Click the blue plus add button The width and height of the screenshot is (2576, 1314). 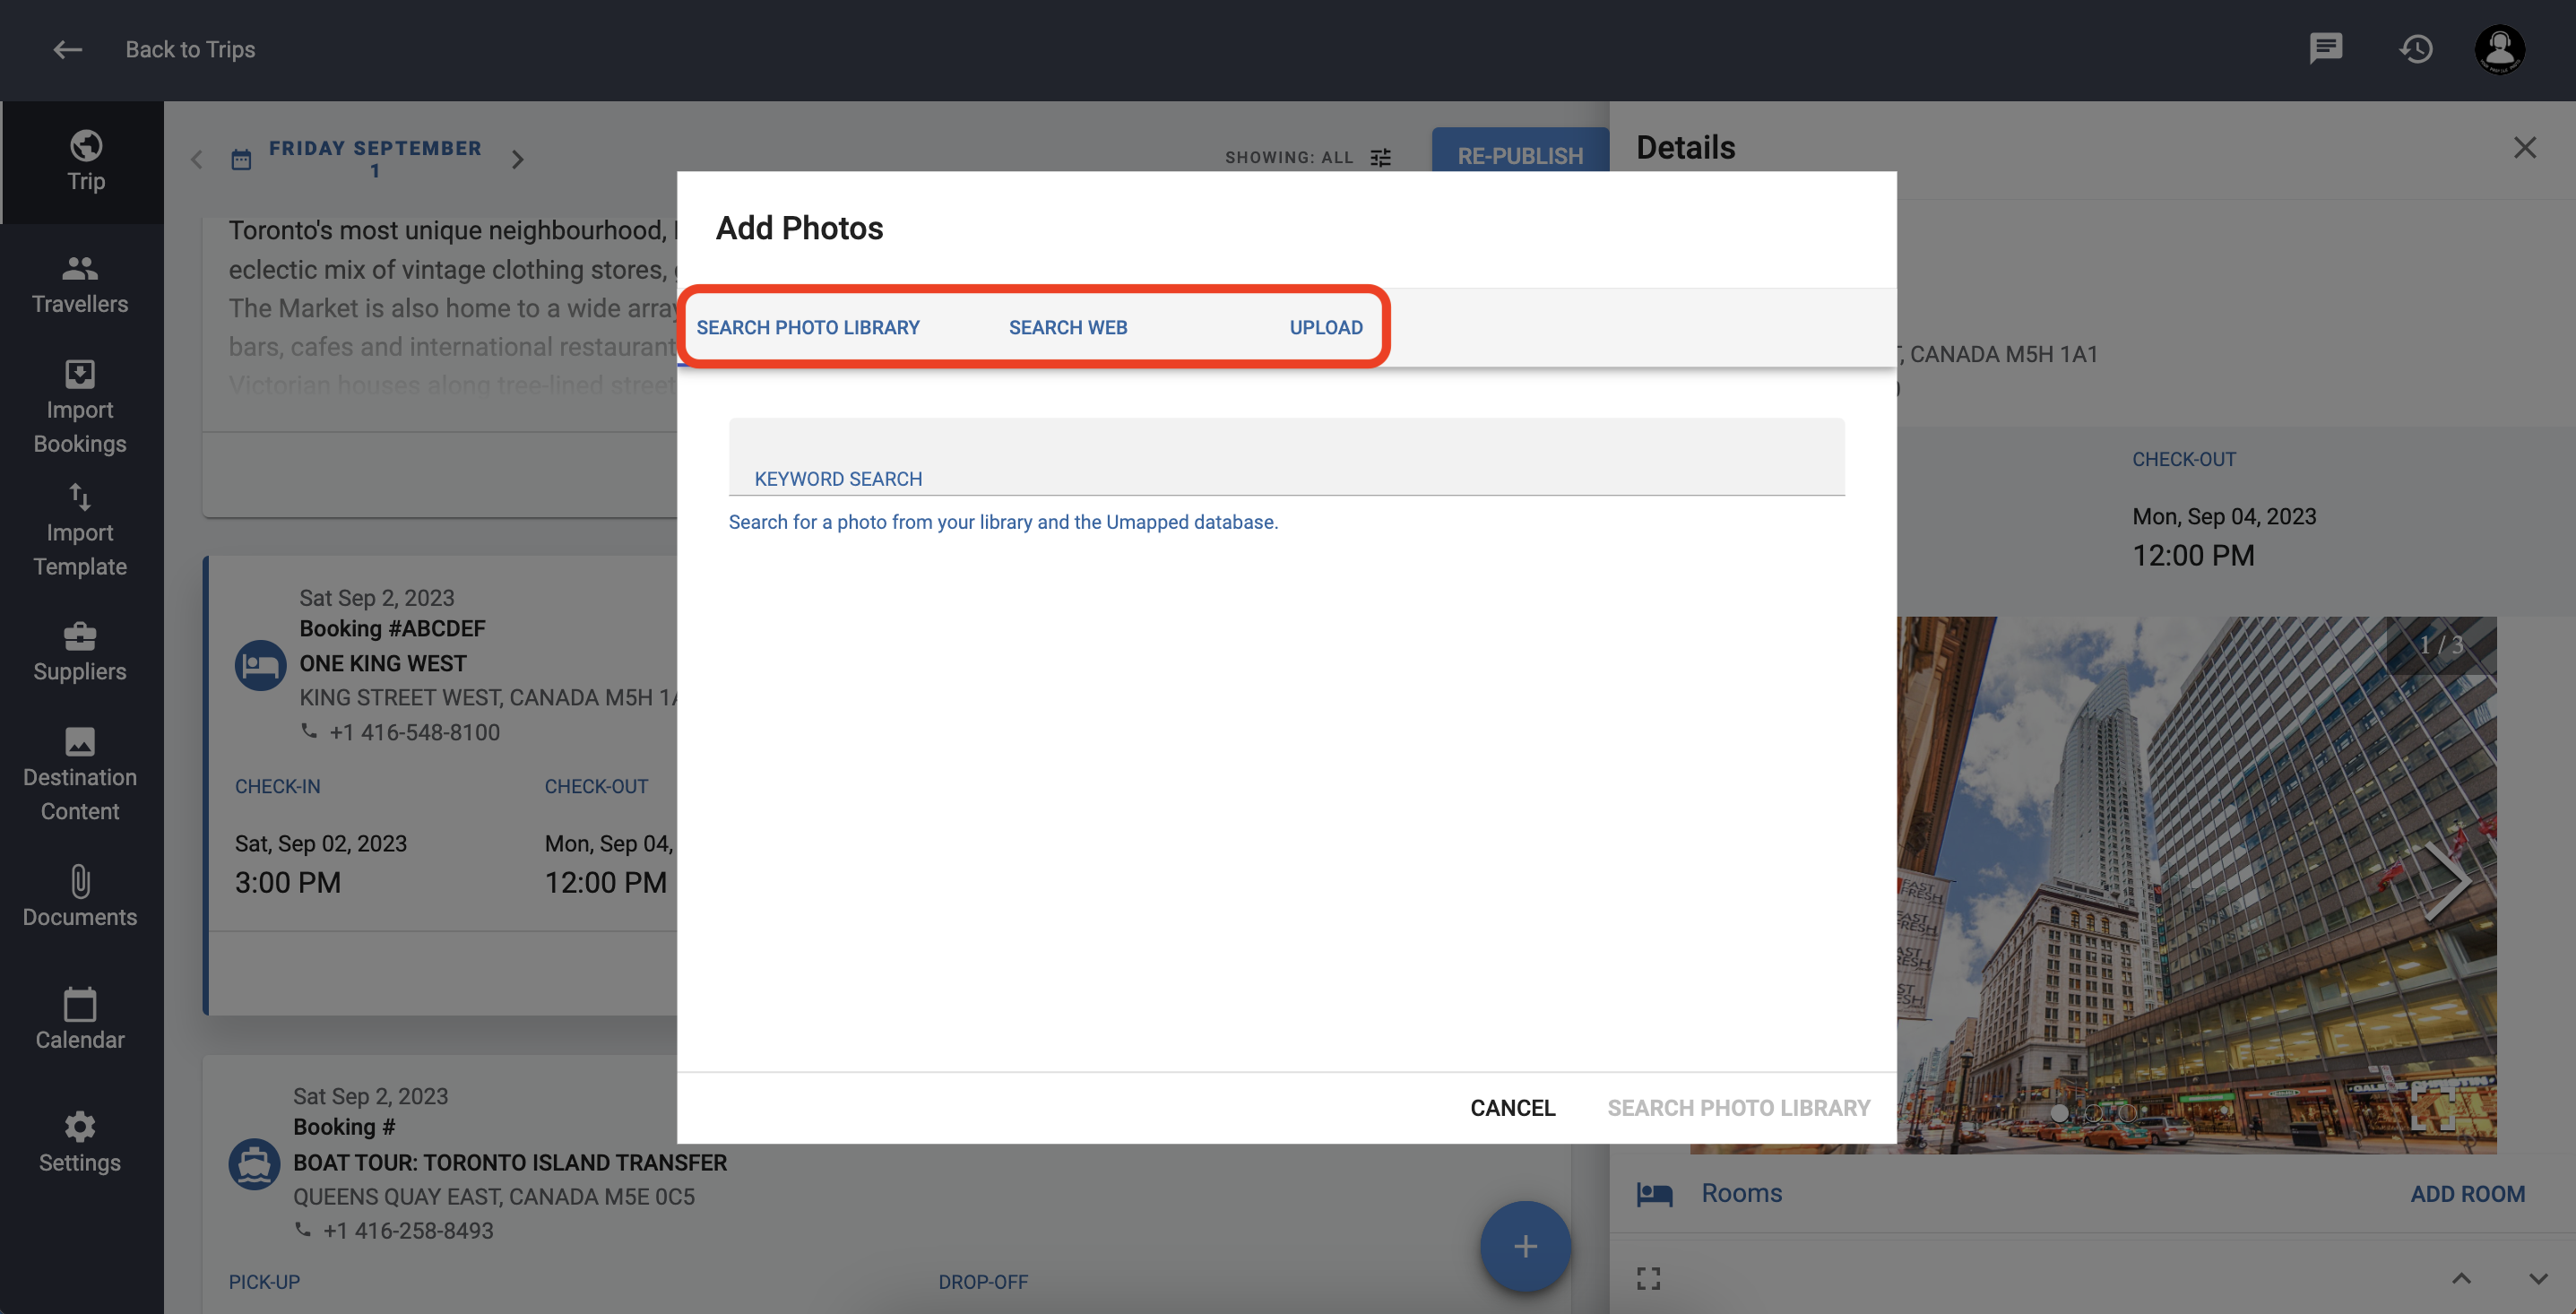click(x=1525, y=1246)
